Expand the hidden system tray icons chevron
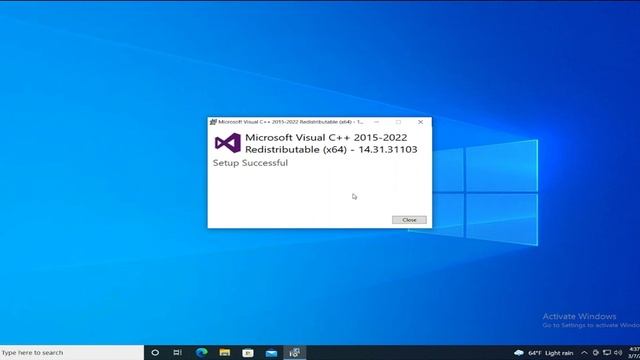The height and width of the screenshot is (360, 640). pos(584,353)
